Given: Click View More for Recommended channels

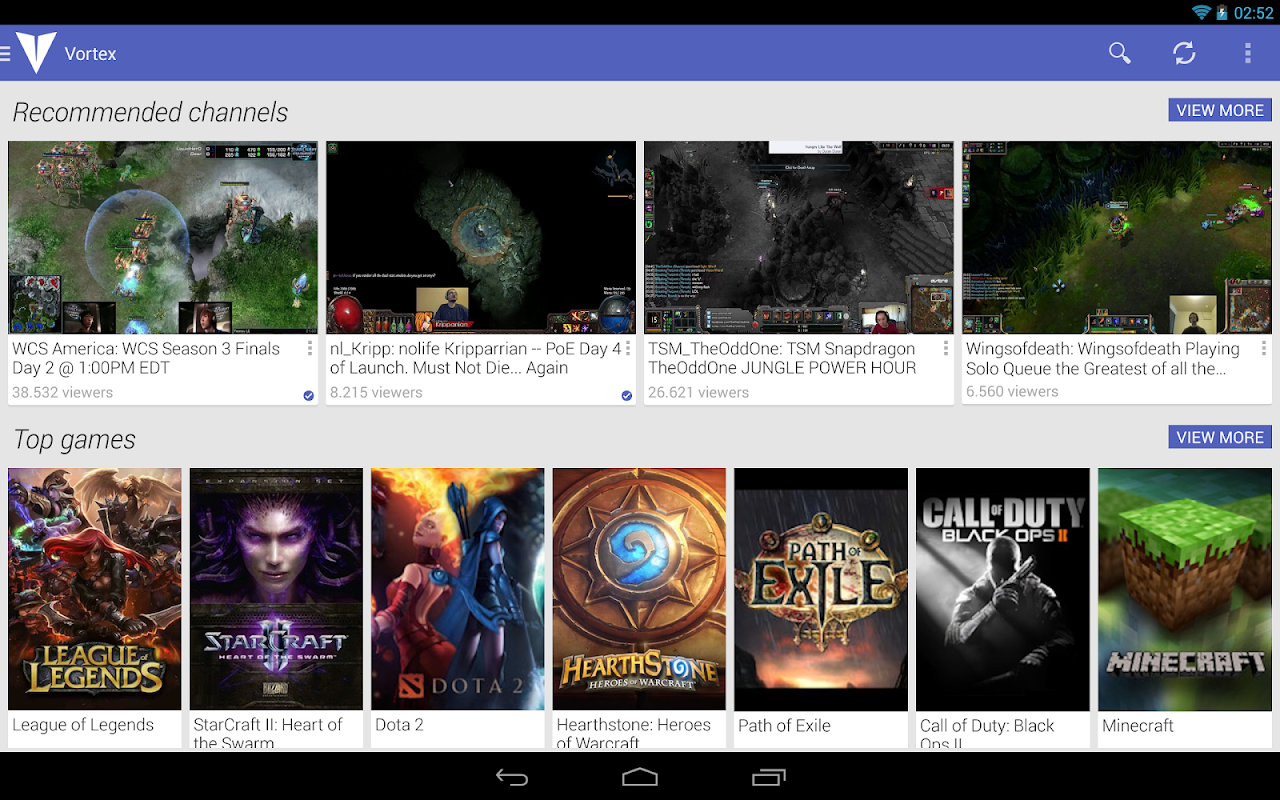Looking at the screenshot, I should [x=1220, y=110].
